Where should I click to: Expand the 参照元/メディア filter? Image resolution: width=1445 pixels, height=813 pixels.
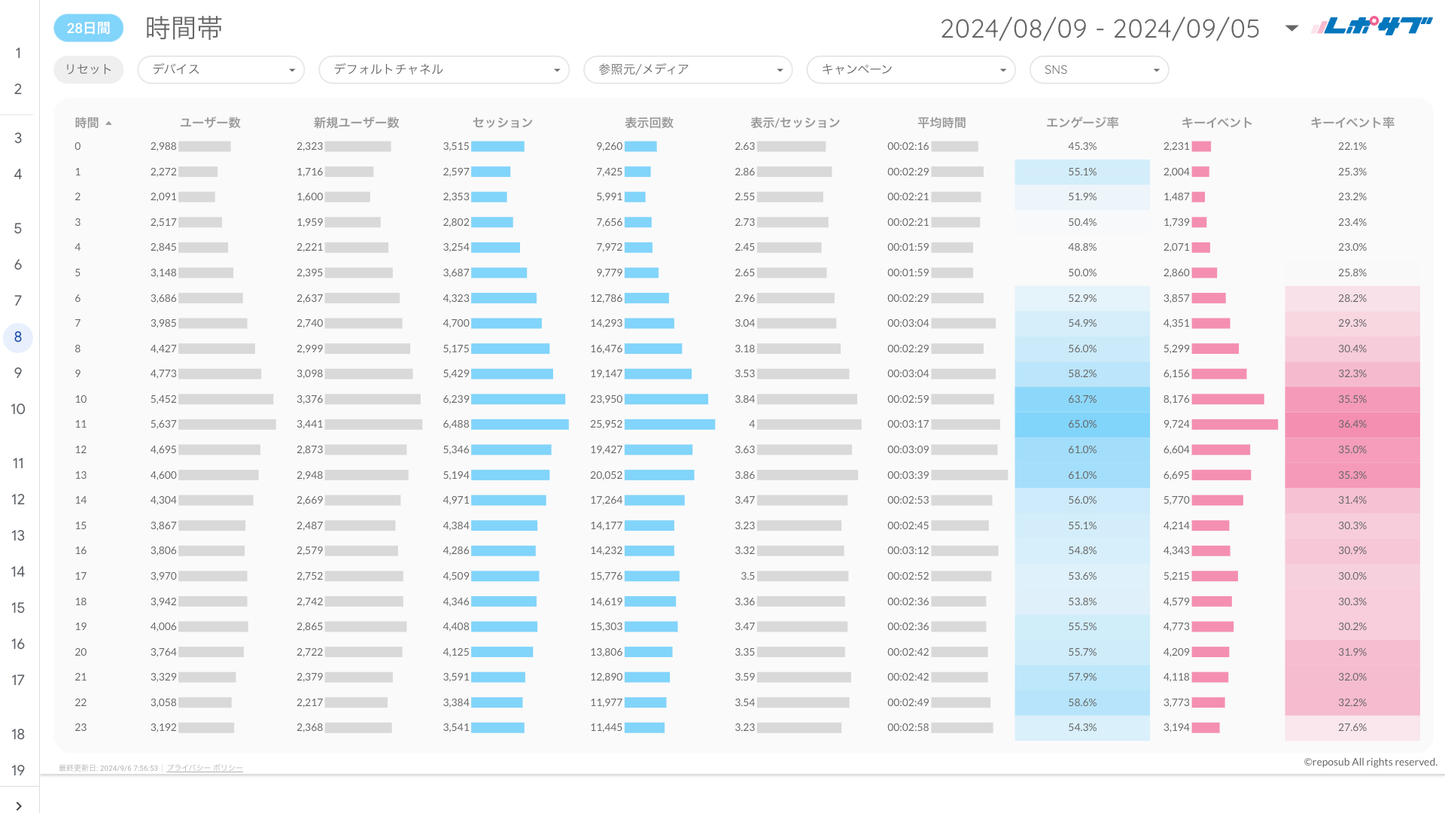click(687, 70)
